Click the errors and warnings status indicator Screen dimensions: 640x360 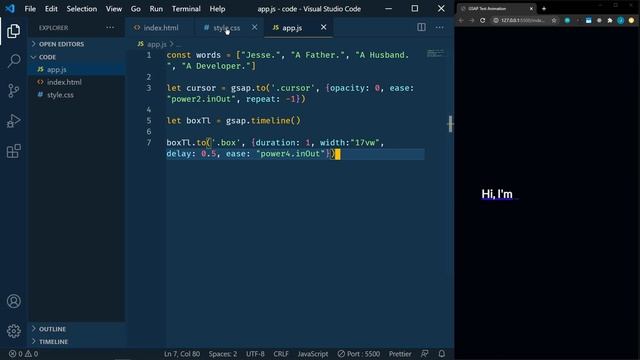pyautogui.click(x=23, y=354)
